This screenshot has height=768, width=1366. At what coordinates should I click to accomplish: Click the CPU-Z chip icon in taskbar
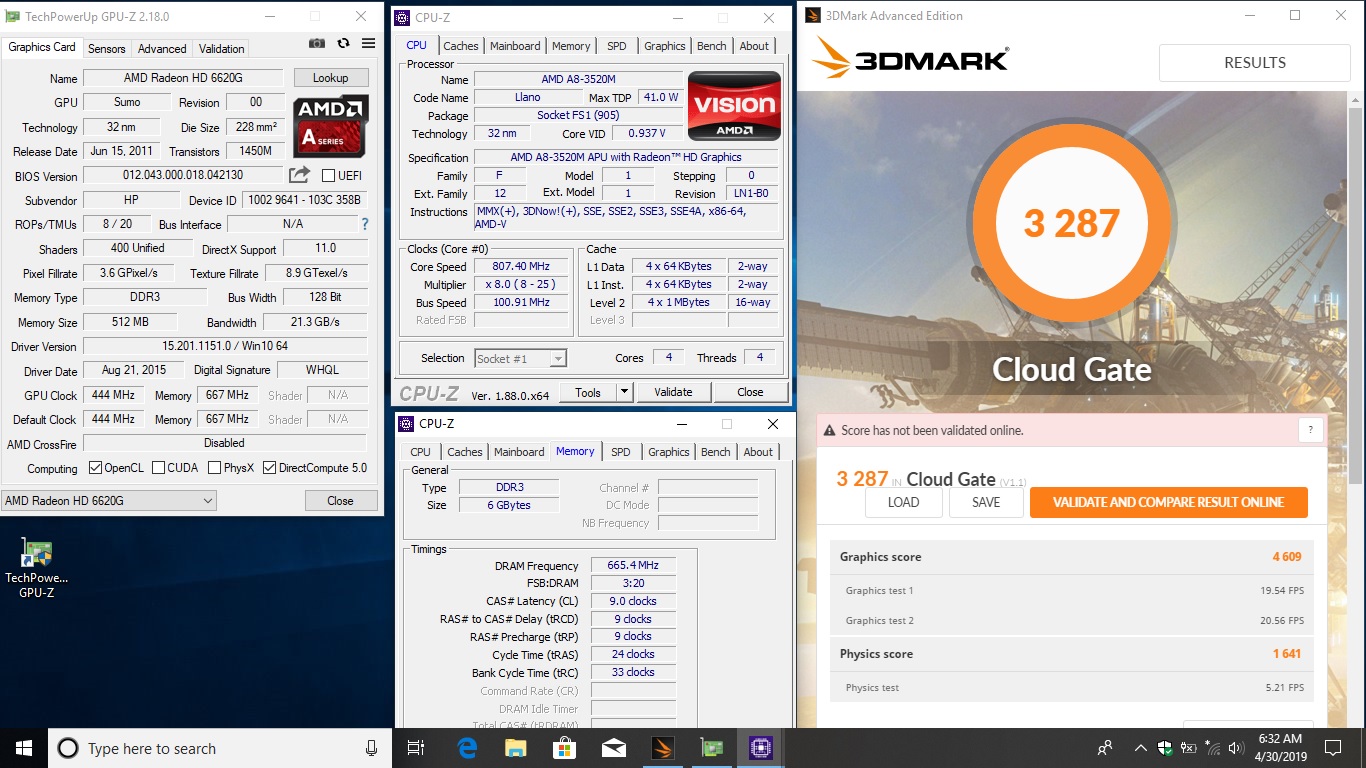(761, 747)
